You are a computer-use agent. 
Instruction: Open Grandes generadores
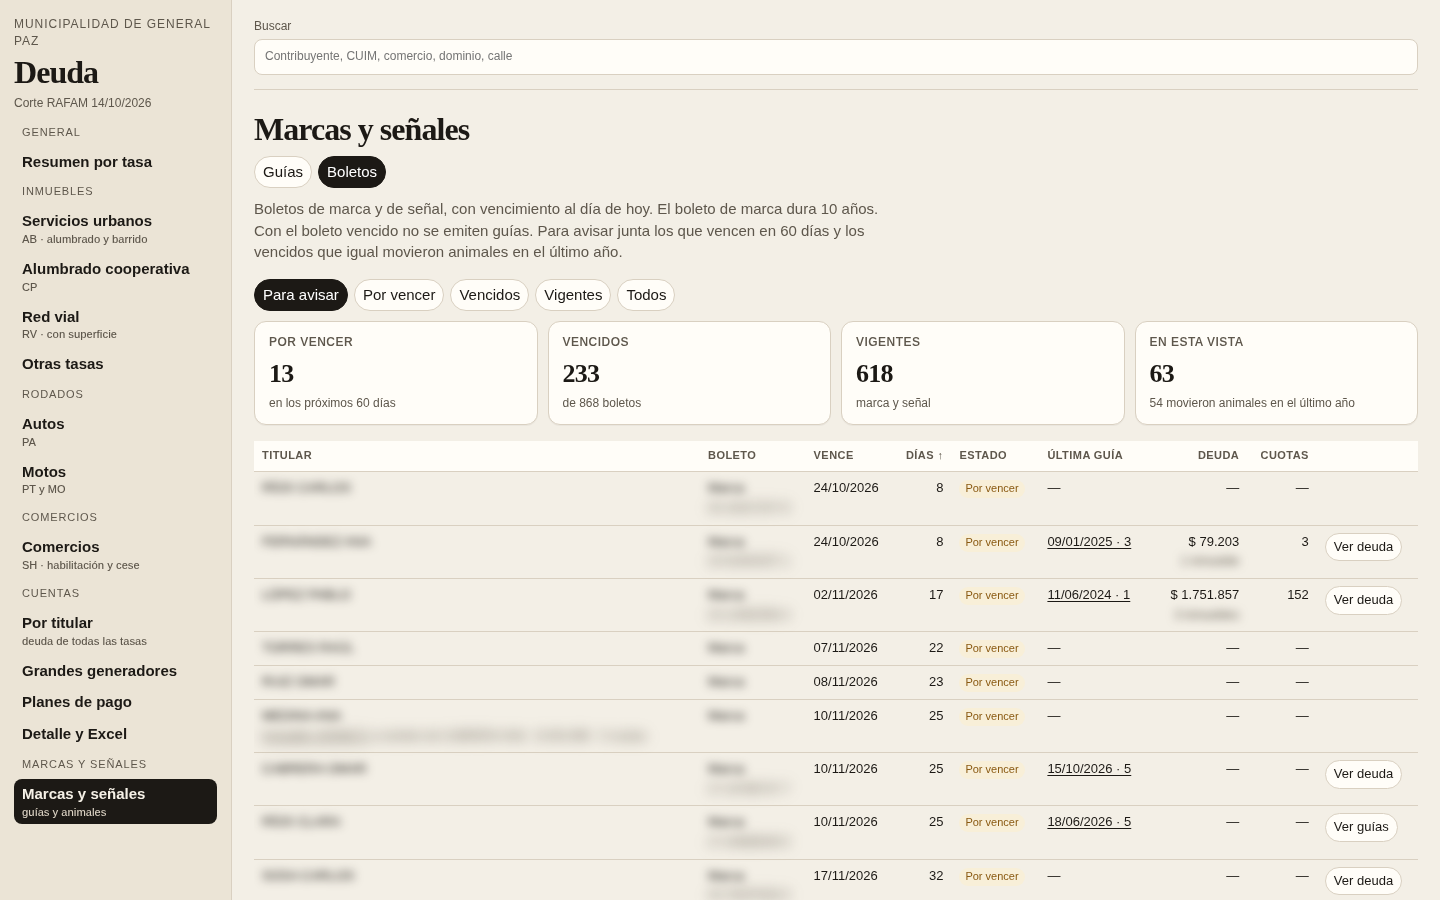[x=115, y=671]
